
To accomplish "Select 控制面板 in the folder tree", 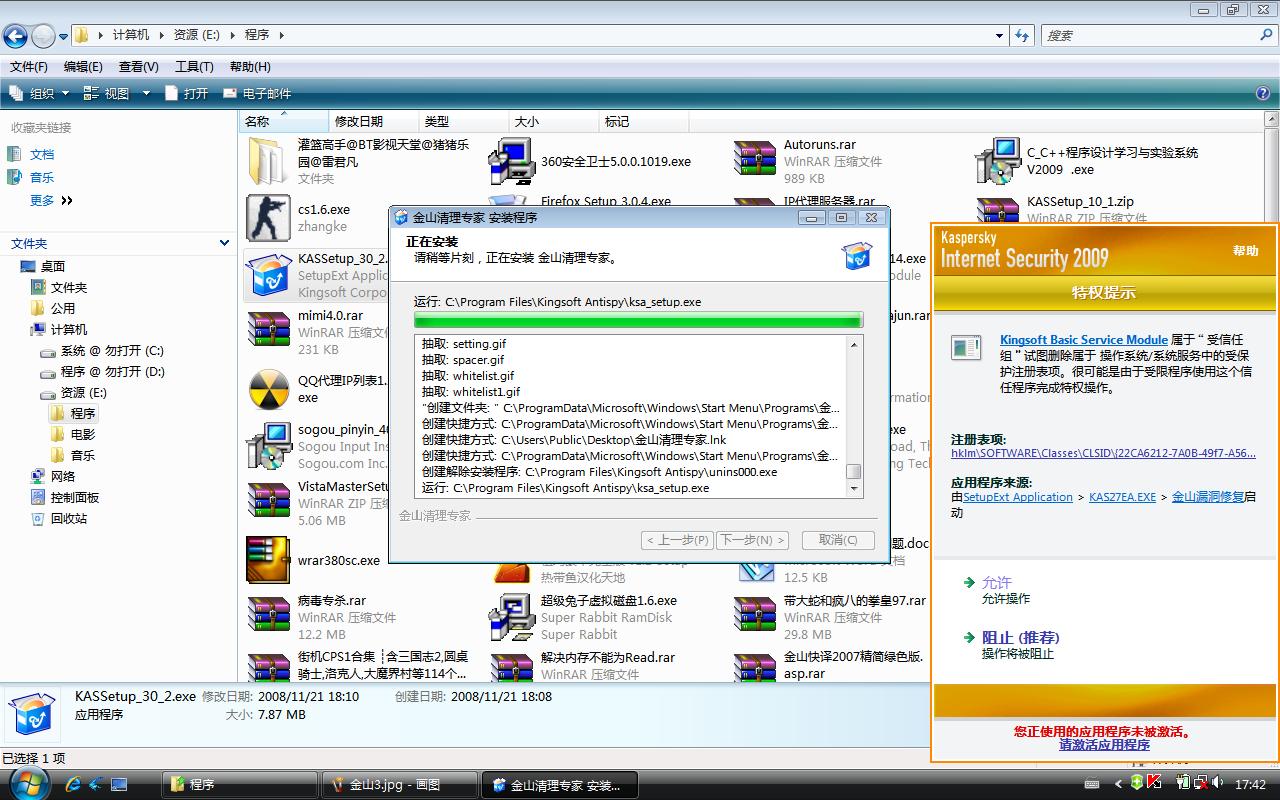I will tap(75, 497).
